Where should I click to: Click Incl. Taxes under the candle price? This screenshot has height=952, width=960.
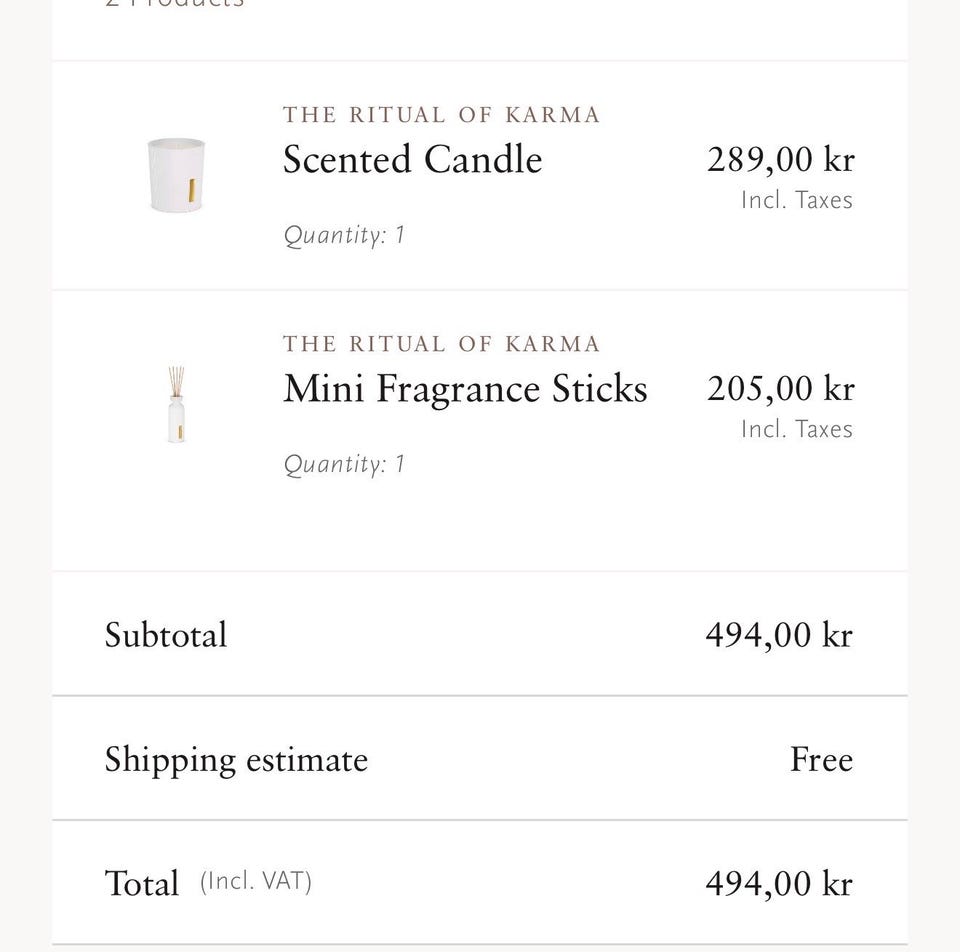(x=797, y=200)
